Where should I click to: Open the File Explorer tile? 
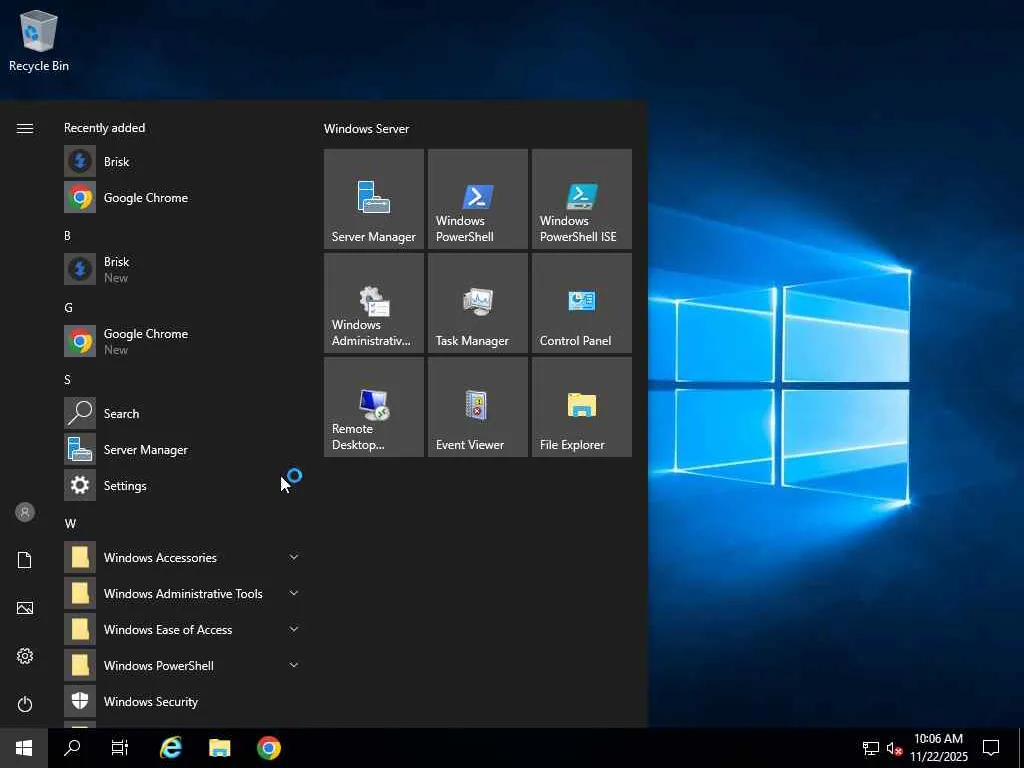tap(582, 407)
